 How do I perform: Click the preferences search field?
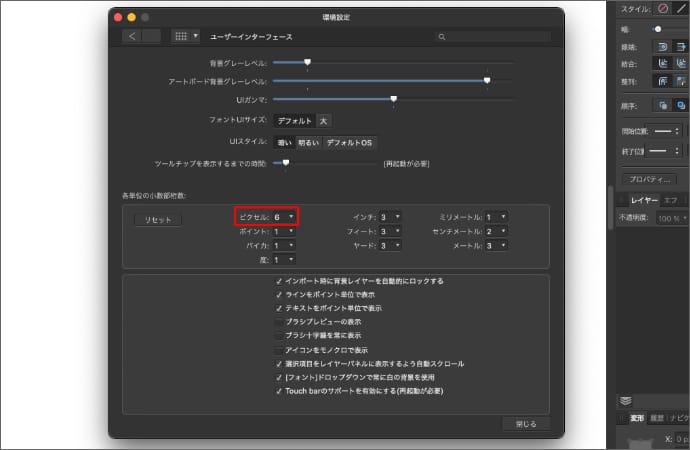coord(490,37)
